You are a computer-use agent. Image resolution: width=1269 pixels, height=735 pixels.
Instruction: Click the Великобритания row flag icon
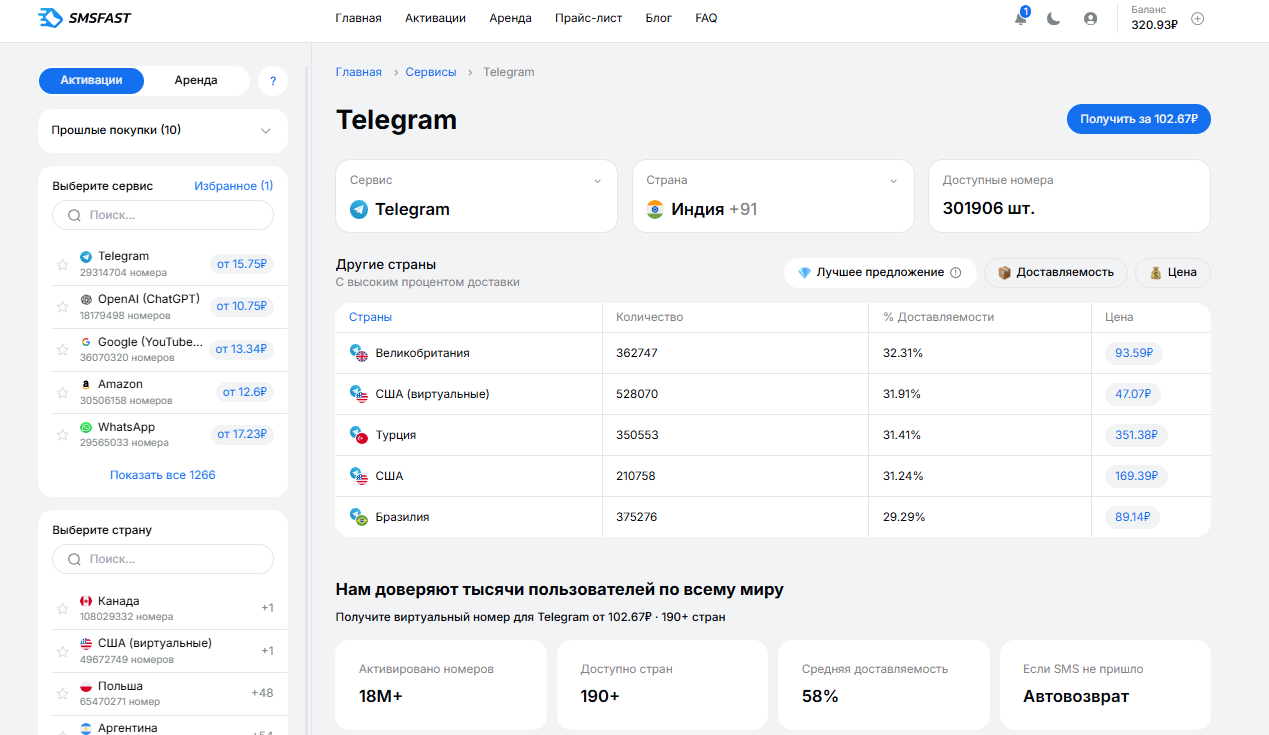click(x=359, y=353)
